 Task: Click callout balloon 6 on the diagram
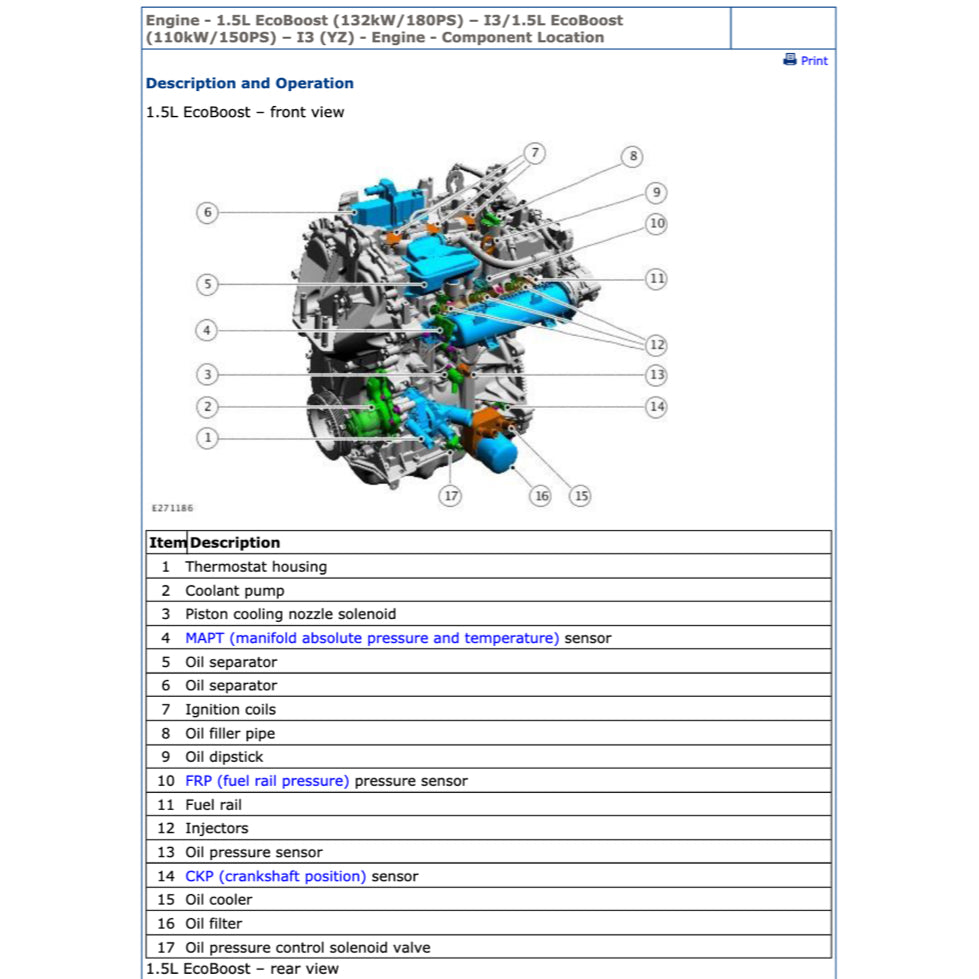207,211
